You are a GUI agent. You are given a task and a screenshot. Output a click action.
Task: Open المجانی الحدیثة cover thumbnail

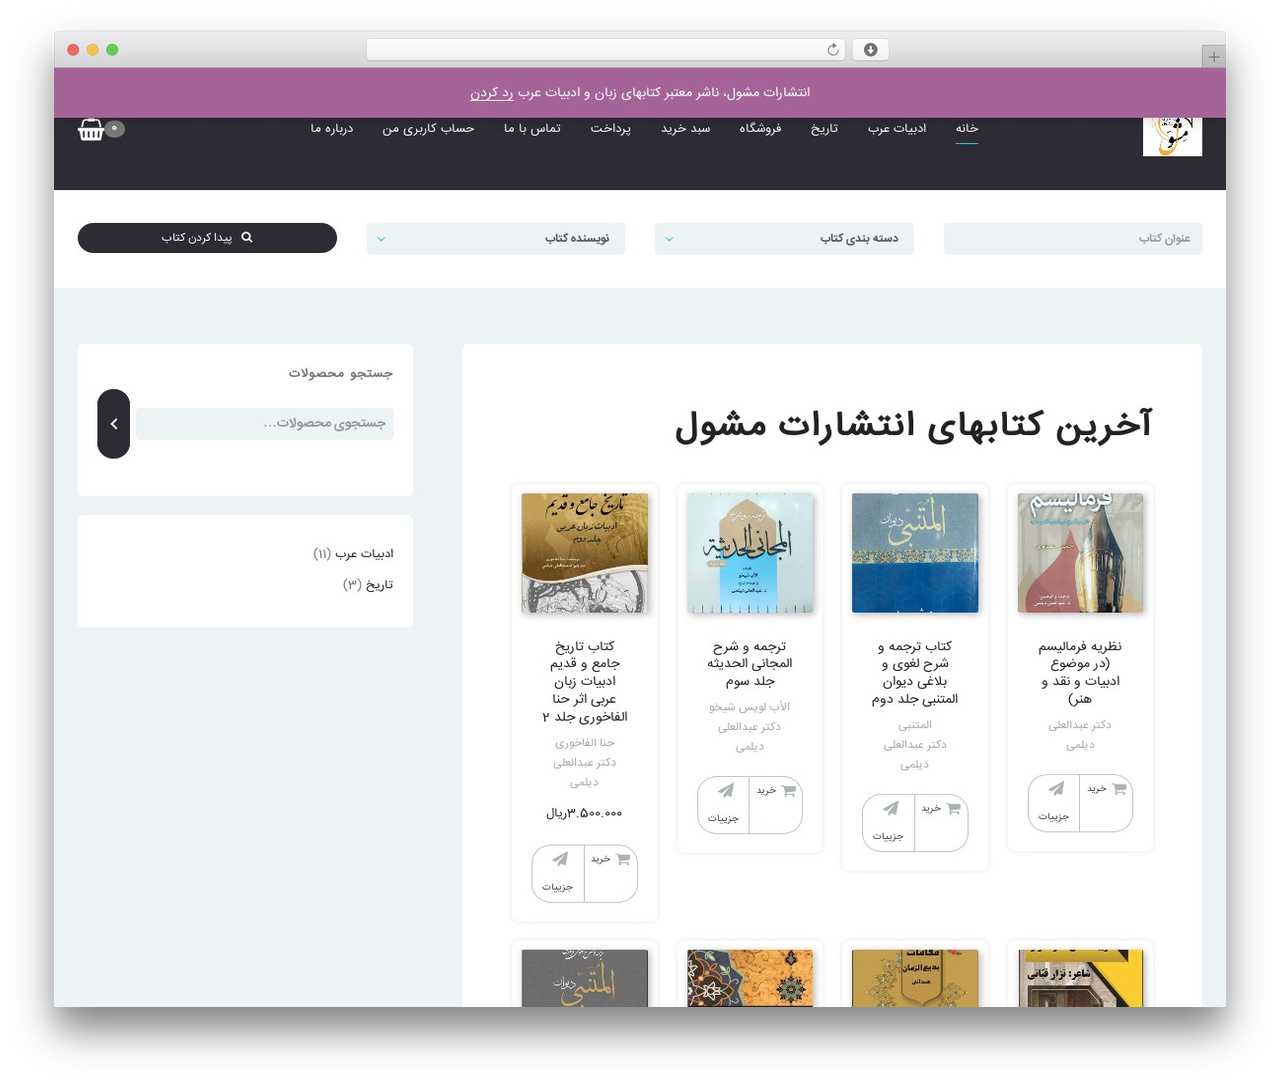tap(750, 553)
